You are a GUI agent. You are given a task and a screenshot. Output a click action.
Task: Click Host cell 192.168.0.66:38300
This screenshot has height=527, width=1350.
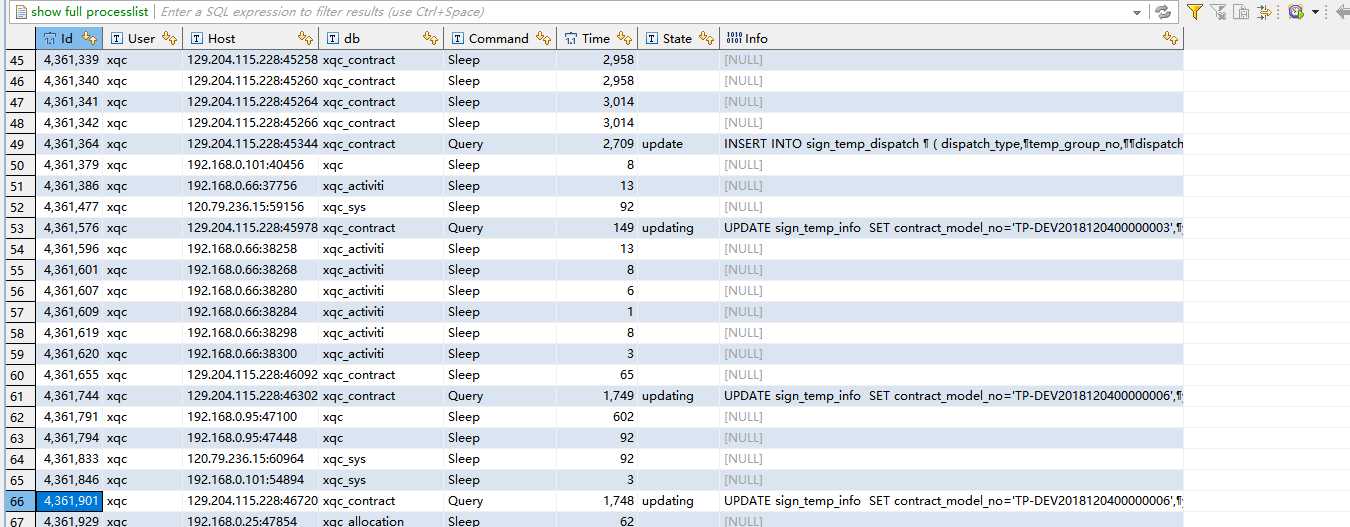251,354
